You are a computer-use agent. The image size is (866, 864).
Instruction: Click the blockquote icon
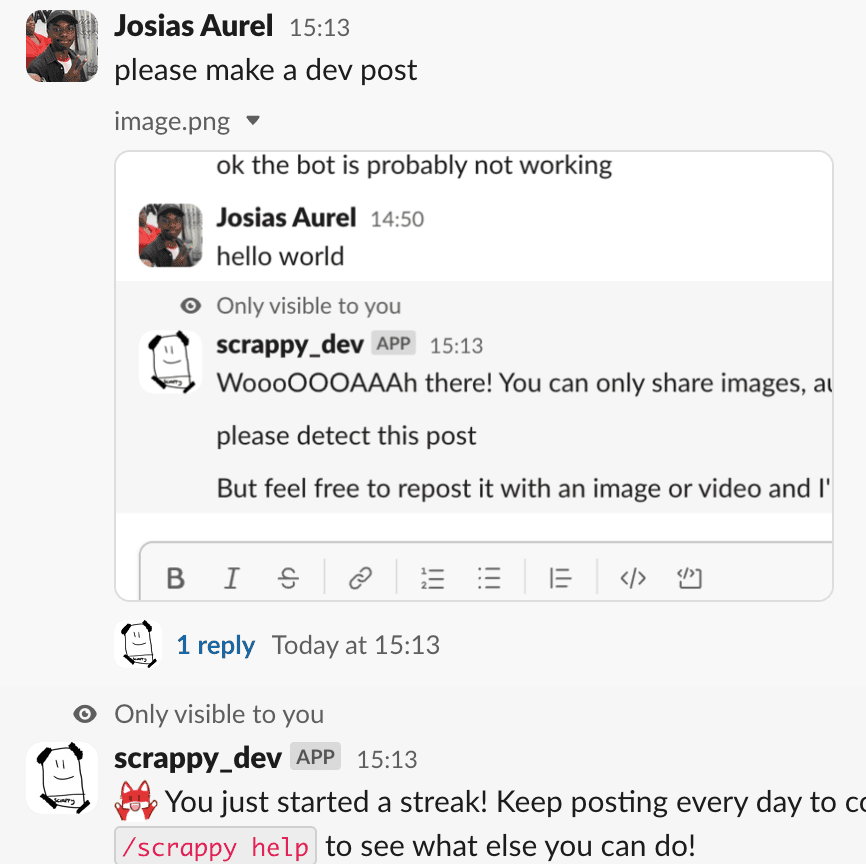click(560, 578)
